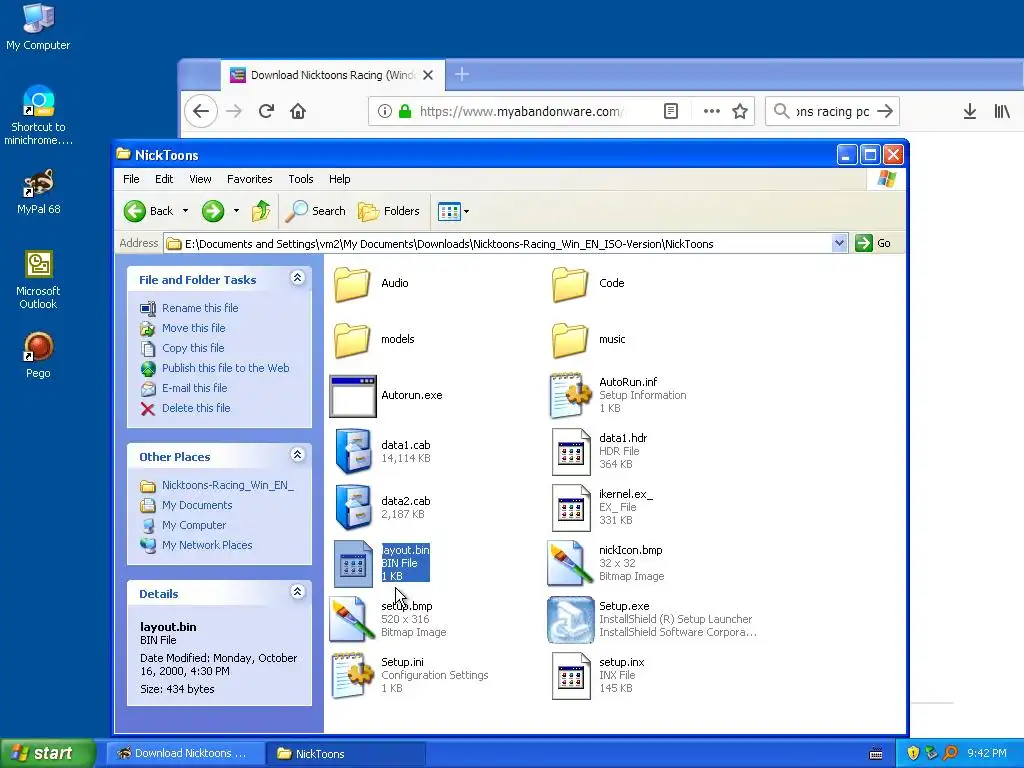The width and height of the screenshot is (1024, 768).
Task: Open the File menu
Action: [x=131, y=179]
